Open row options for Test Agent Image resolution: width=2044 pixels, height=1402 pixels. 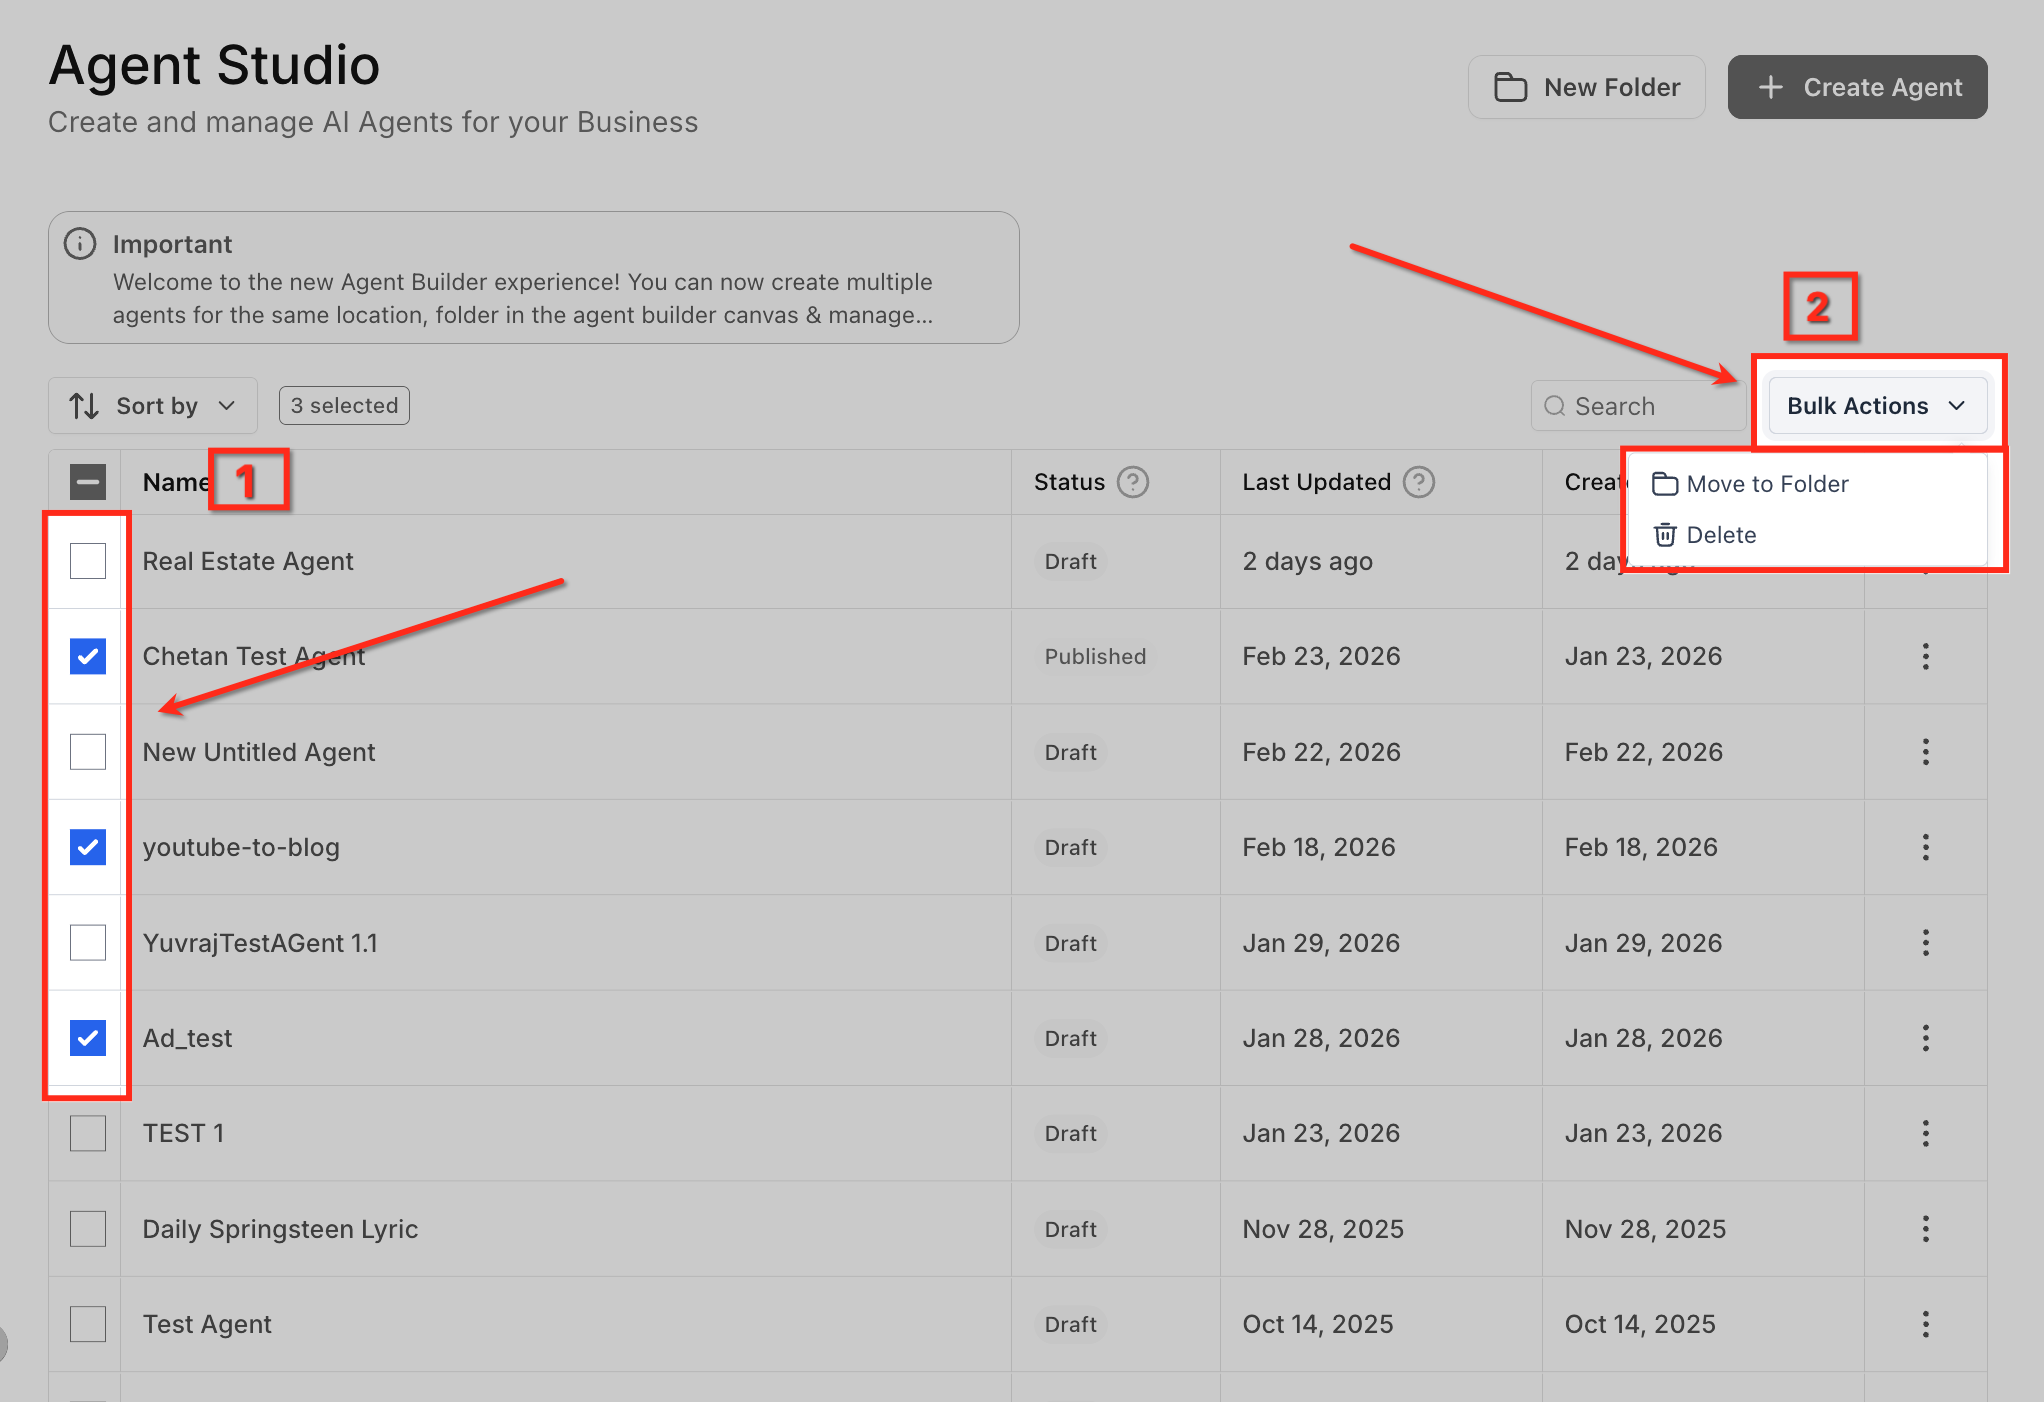1925,1325
